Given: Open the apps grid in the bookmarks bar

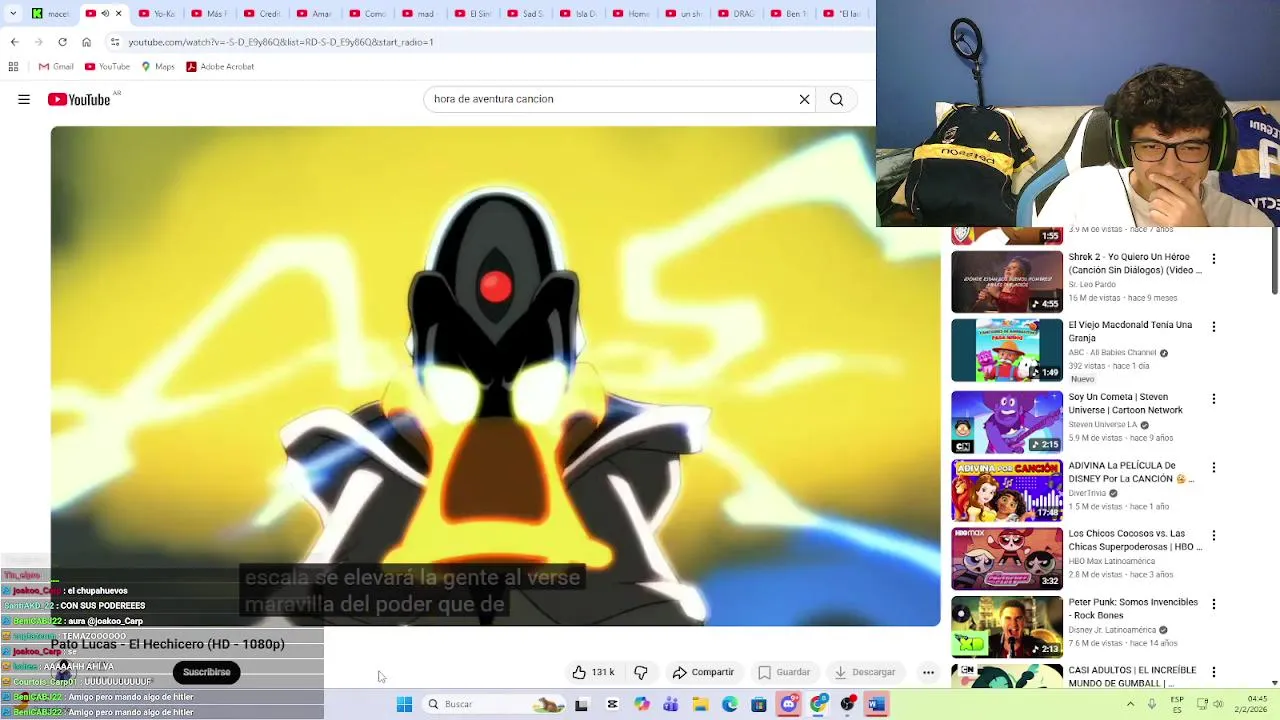Looking at the screenshot, I should (x=13, y=67).
